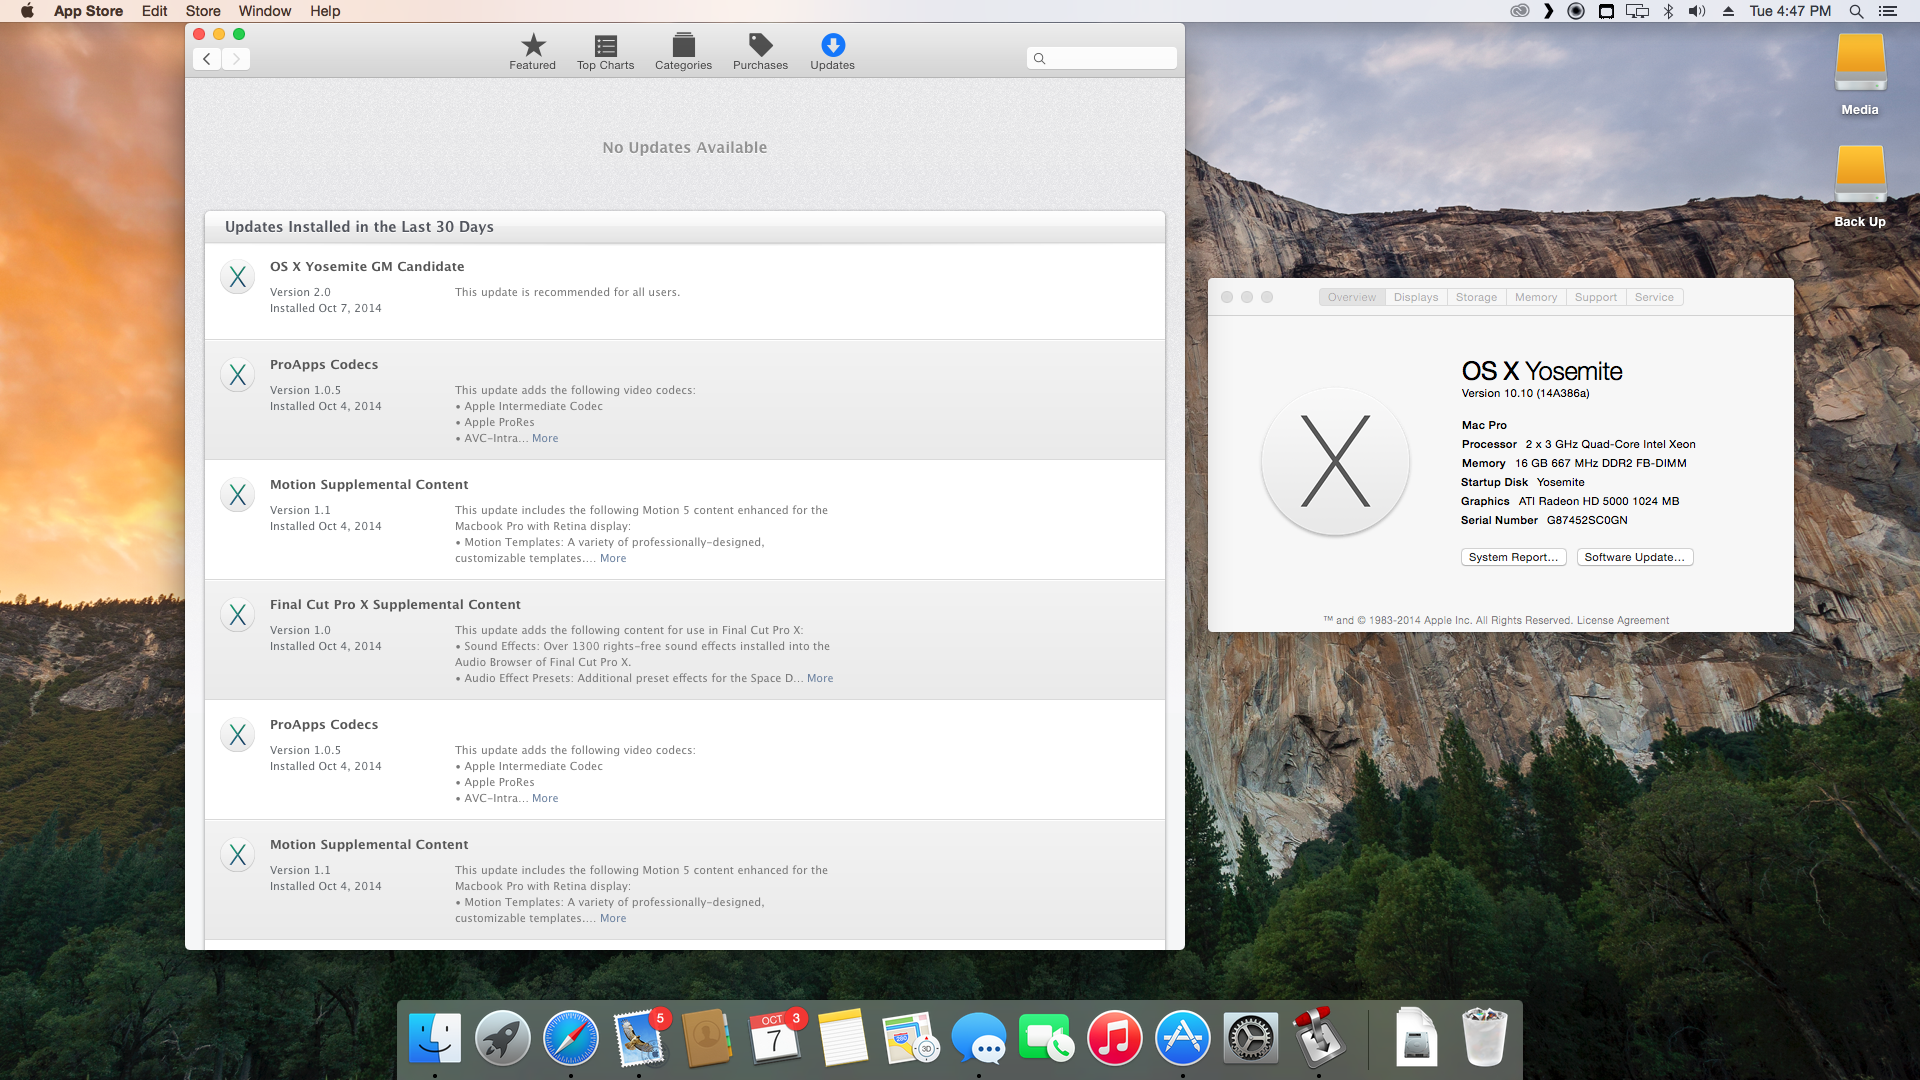Open License Agreement link
Screen dimensions: 1920x1080
click(x=1622, y=620)
